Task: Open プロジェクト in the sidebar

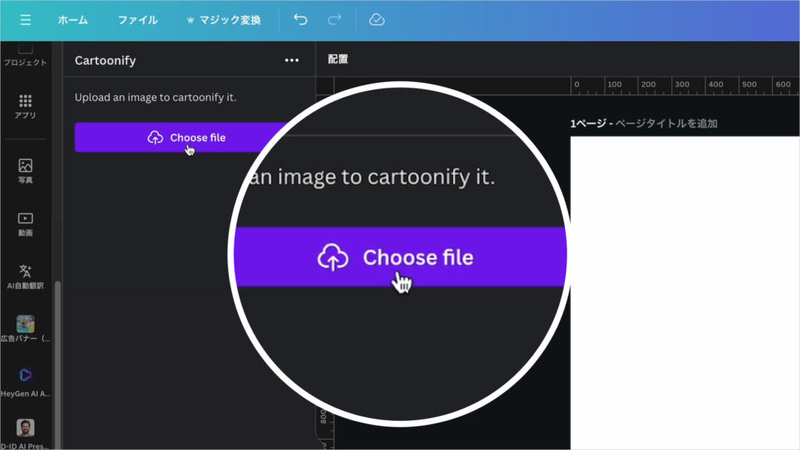Action: pos(25,55)
